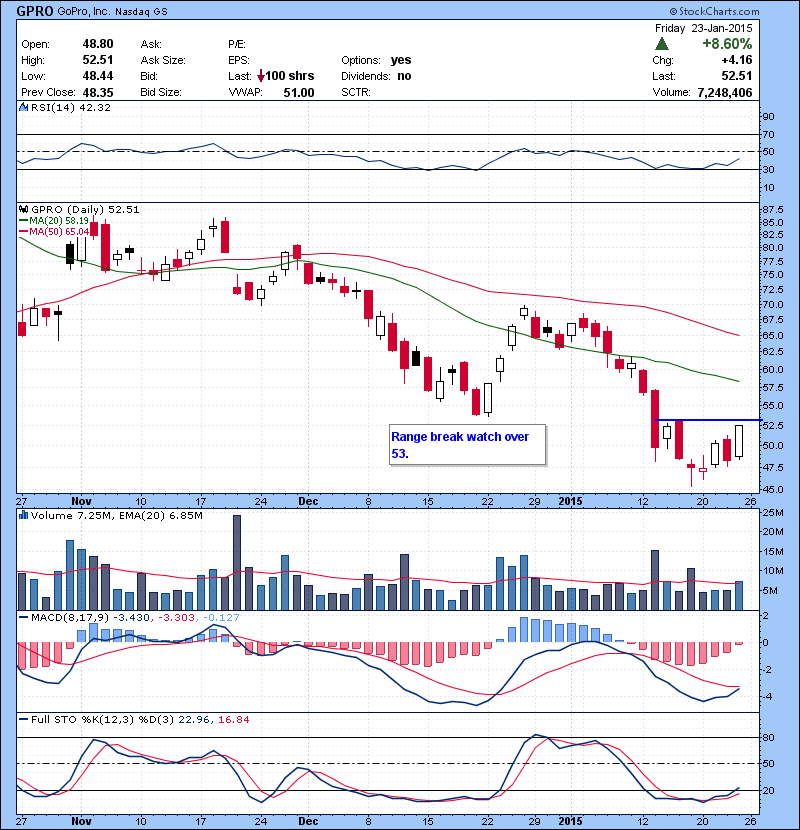Click the Full STO %K legend marker

23,719
